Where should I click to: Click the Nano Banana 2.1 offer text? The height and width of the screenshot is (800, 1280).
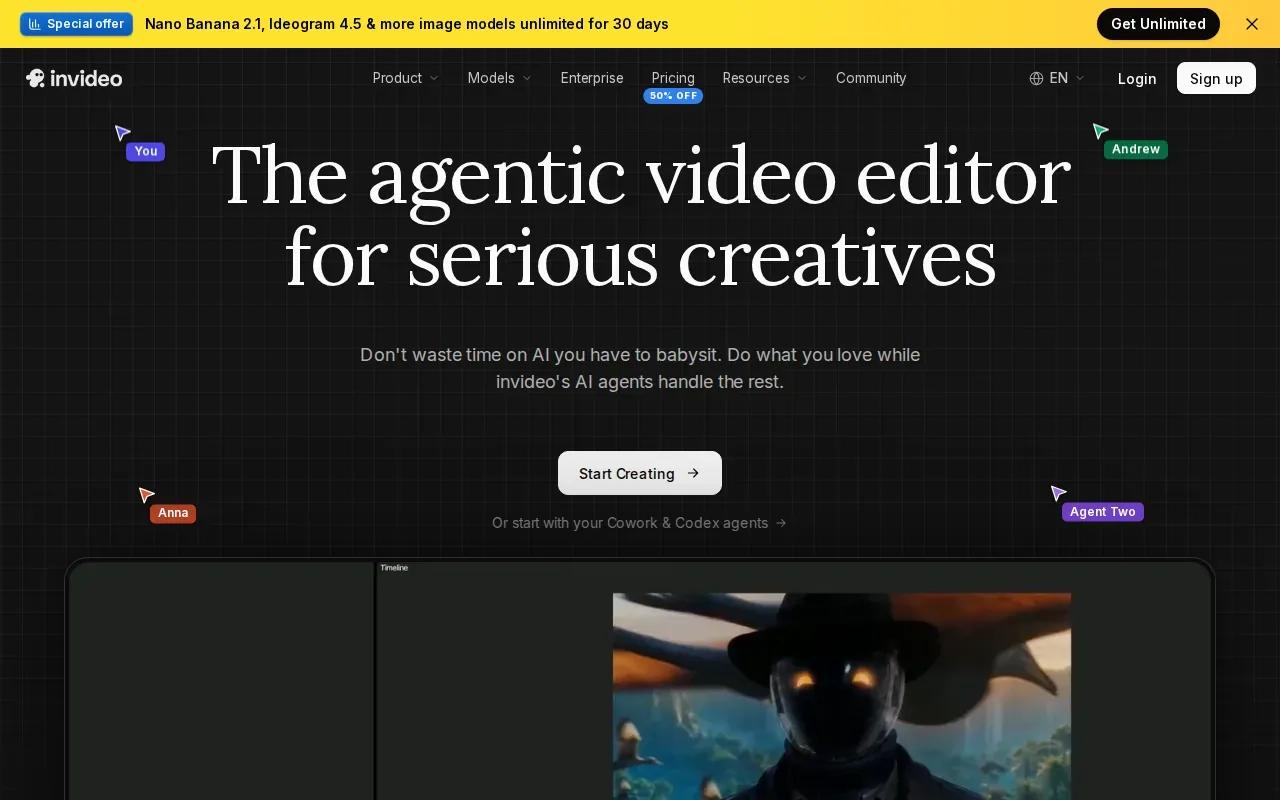click(407, 24)
